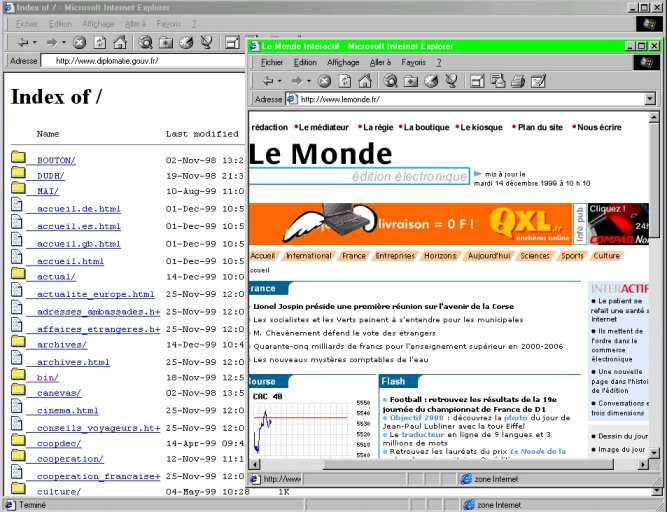Open the ? help menu in Le Monde window
This screenshot has height=512, width=667.
[439, 62]
